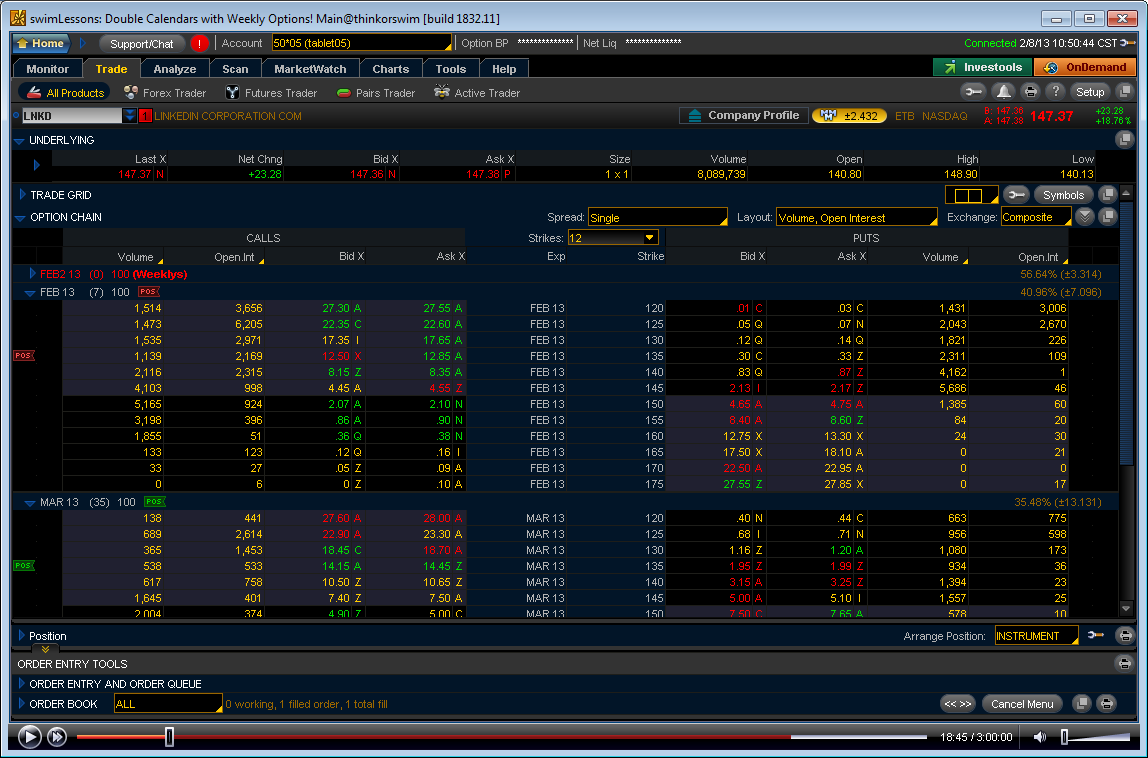
Task: Click the red exclamation alert icon
Action: [x=199, y=43]
